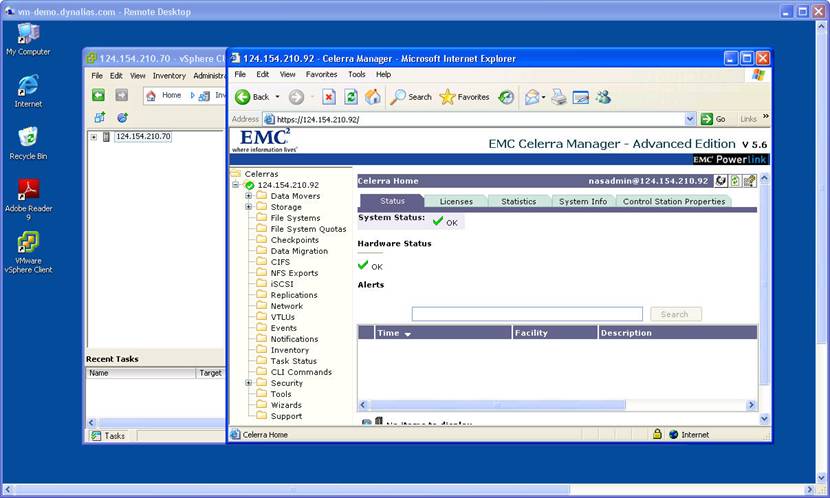Image resolution: width=830 pixels, height=498 pixels.
Task: Click vSphere Client forward arrow icon
Action: 122,95
